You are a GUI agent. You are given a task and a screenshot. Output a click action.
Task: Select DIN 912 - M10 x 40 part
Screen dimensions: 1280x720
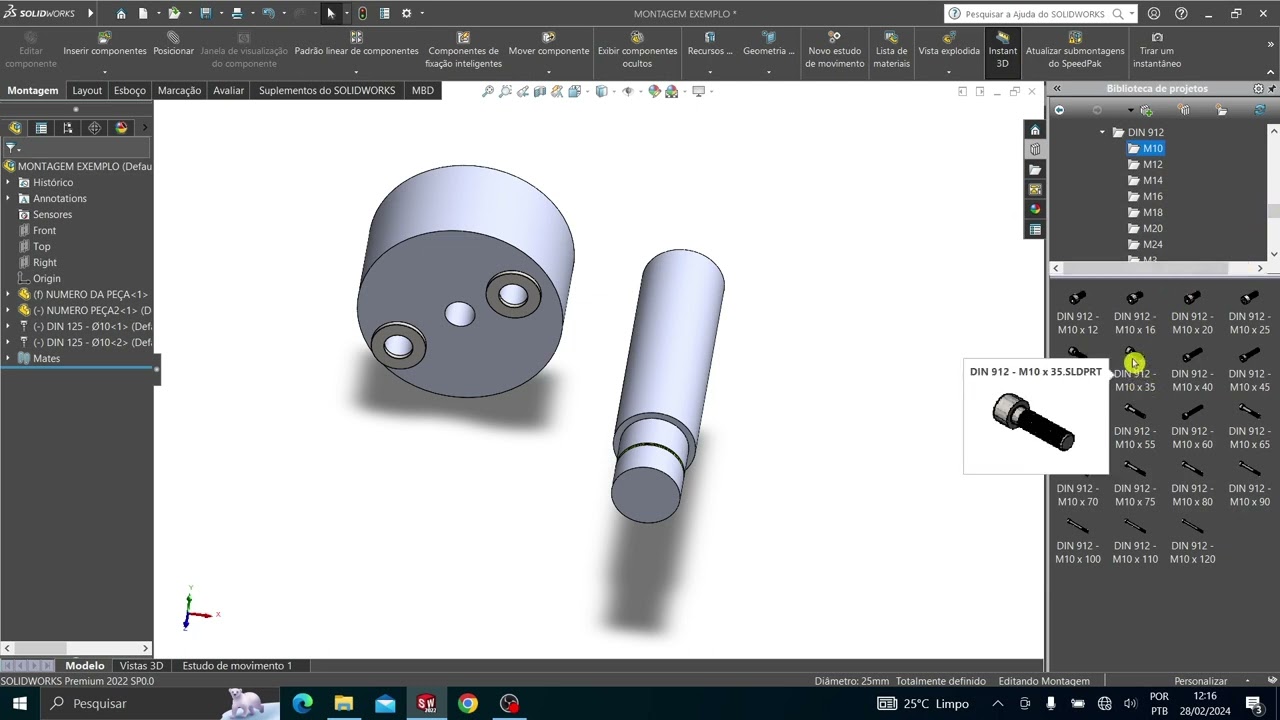(x=1192, y=370)
